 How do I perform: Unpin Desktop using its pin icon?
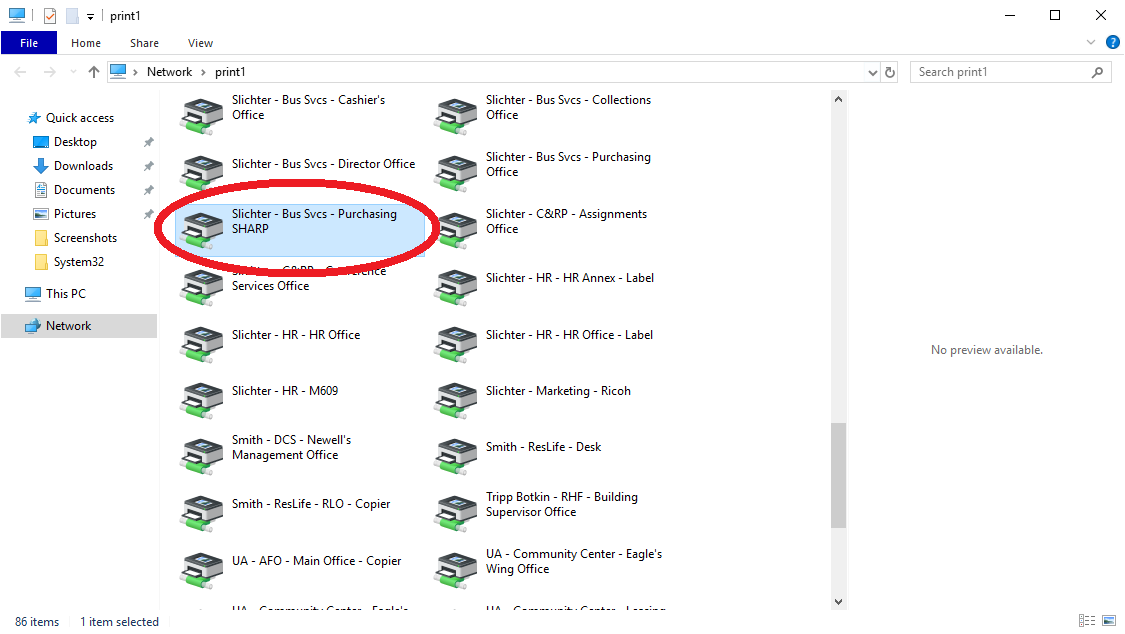pos(149,142)
